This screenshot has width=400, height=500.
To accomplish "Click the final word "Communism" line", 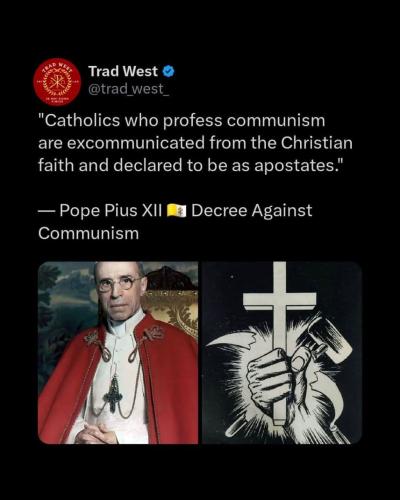I will 88,233.
